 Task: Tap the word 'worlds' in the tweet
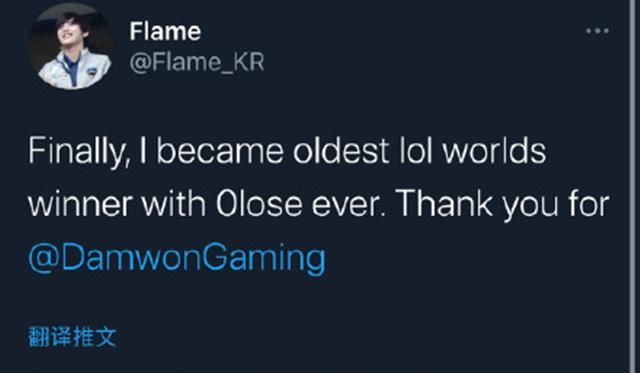(494, 151)
